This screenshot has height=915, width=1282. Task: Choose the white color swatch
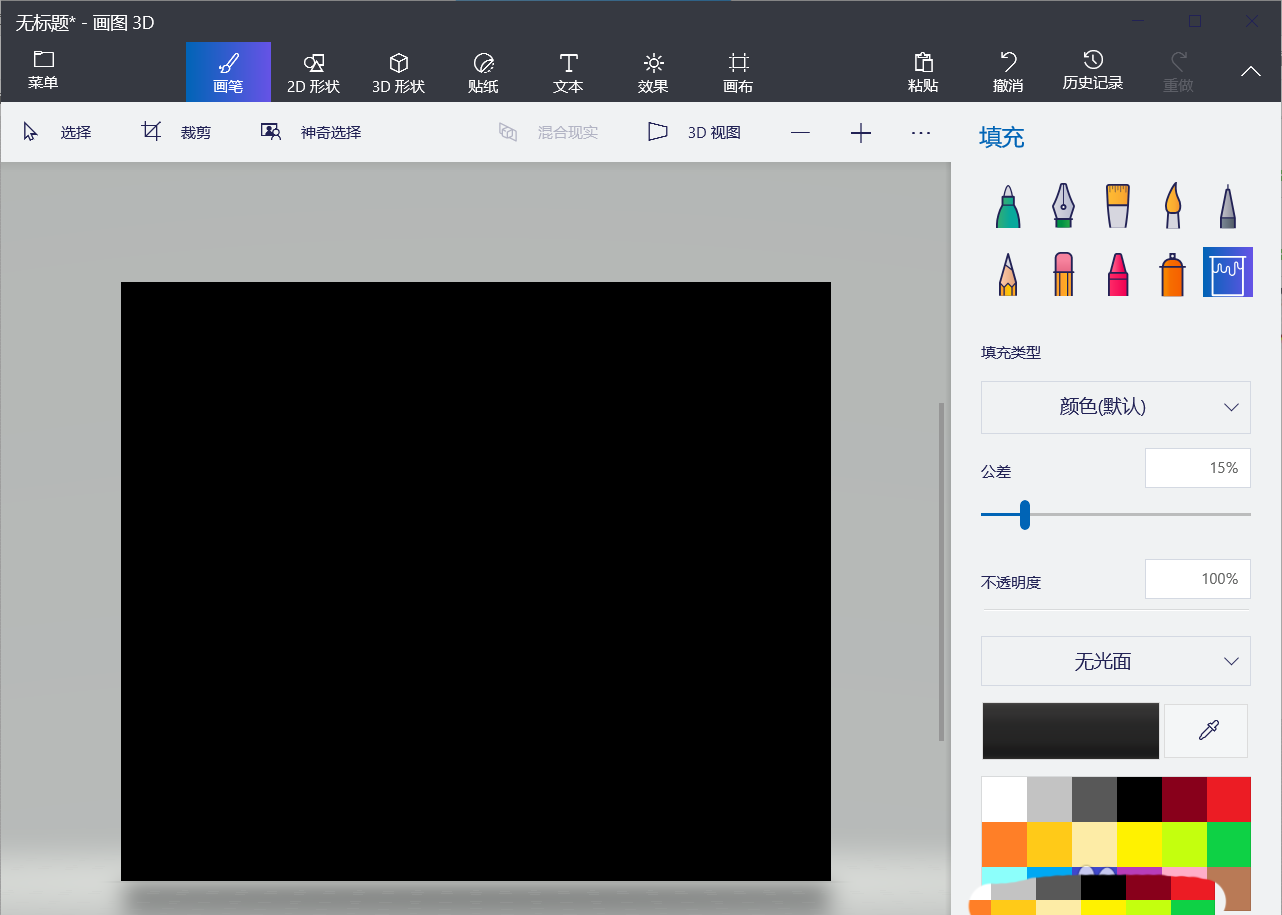[x=1004, y=799]
